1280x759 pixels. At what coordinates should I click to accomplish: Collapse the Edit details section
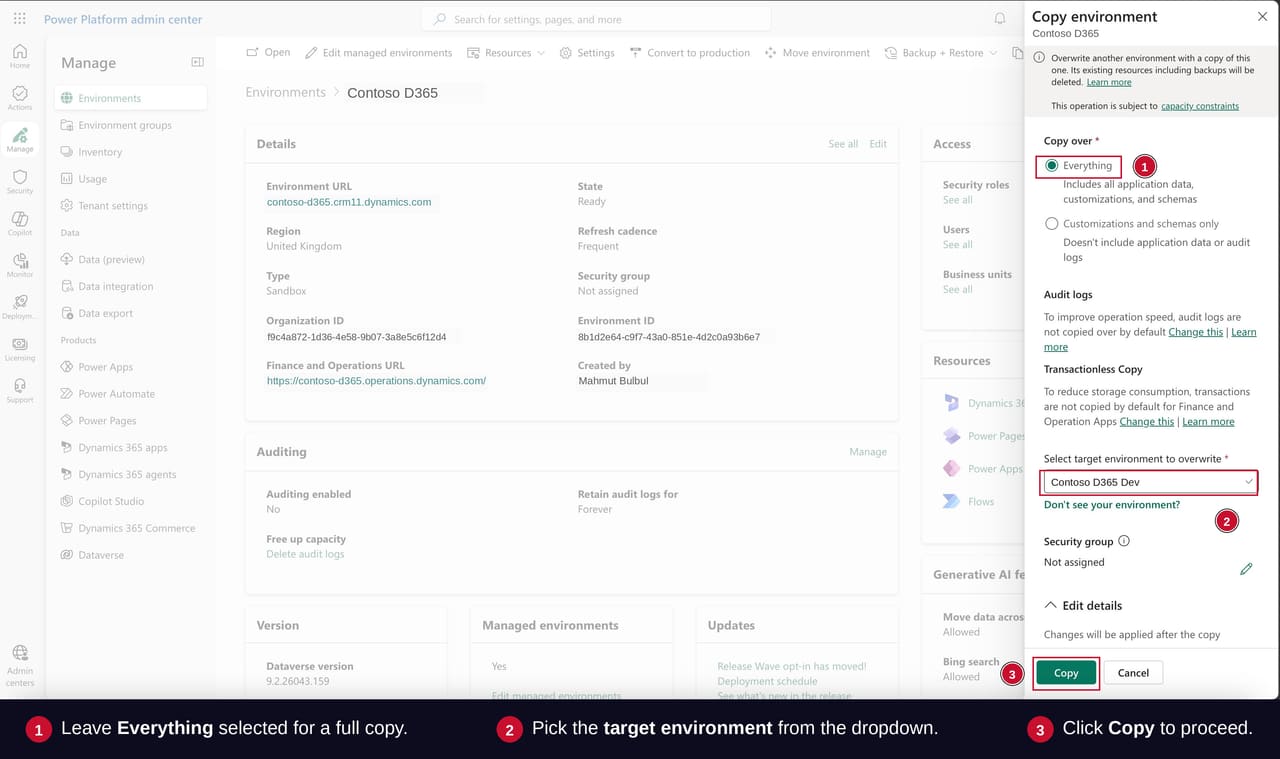click(x=1083, y=605)
